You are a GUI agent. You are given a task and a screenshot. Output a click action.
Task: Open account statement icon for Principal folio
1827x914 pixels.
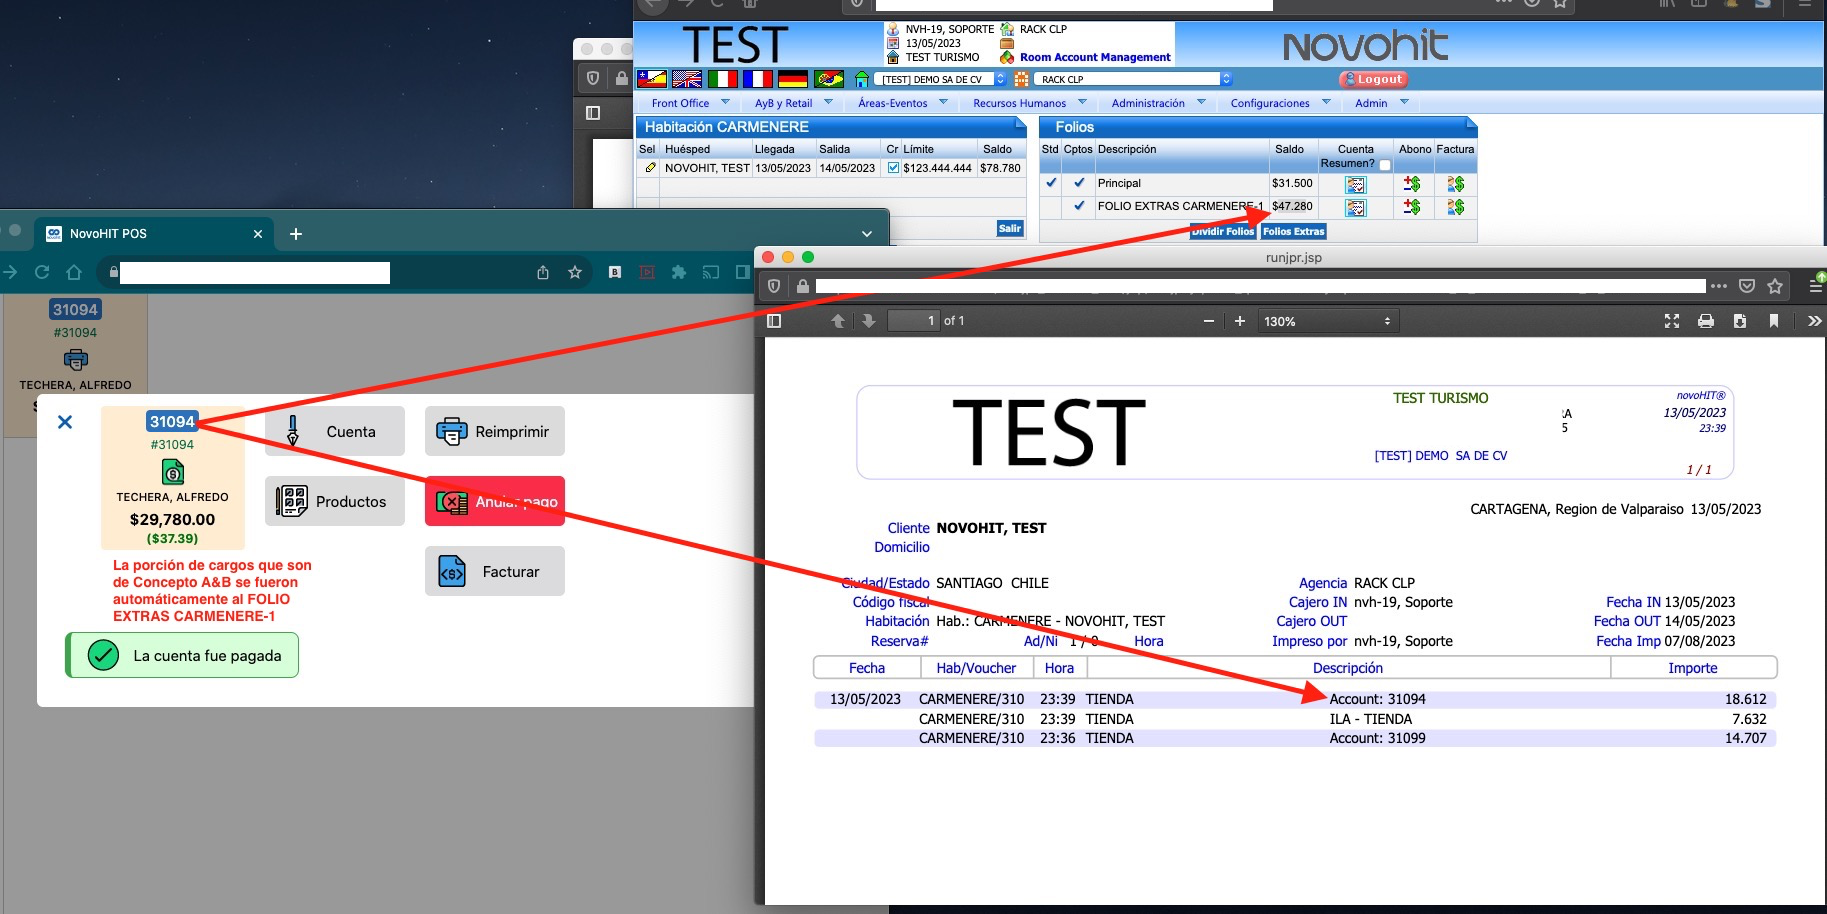click(x=1355, y=184)
